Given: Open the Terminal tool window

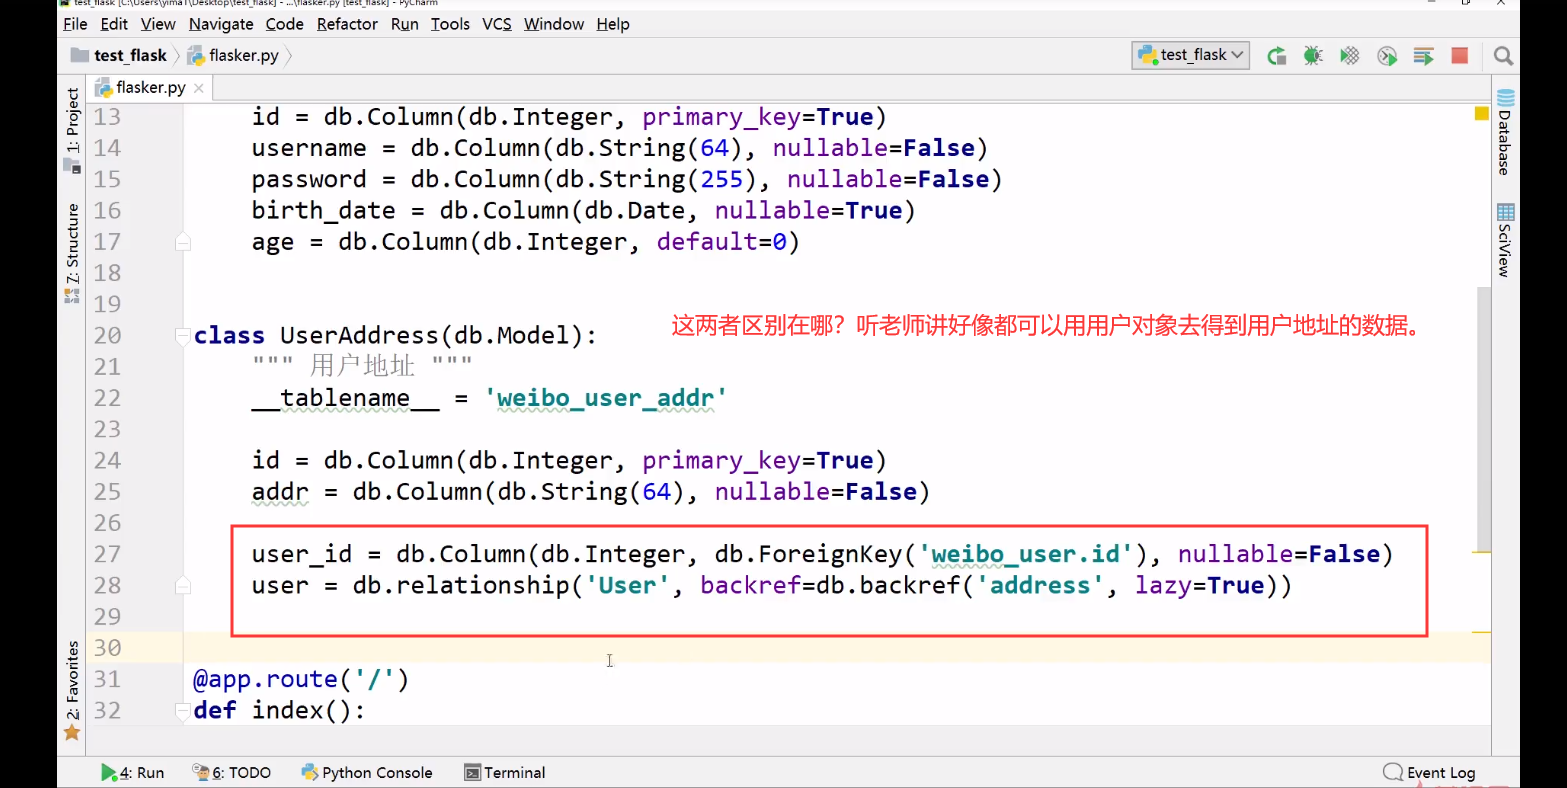Looking at the screenshot, I should 505,772.
